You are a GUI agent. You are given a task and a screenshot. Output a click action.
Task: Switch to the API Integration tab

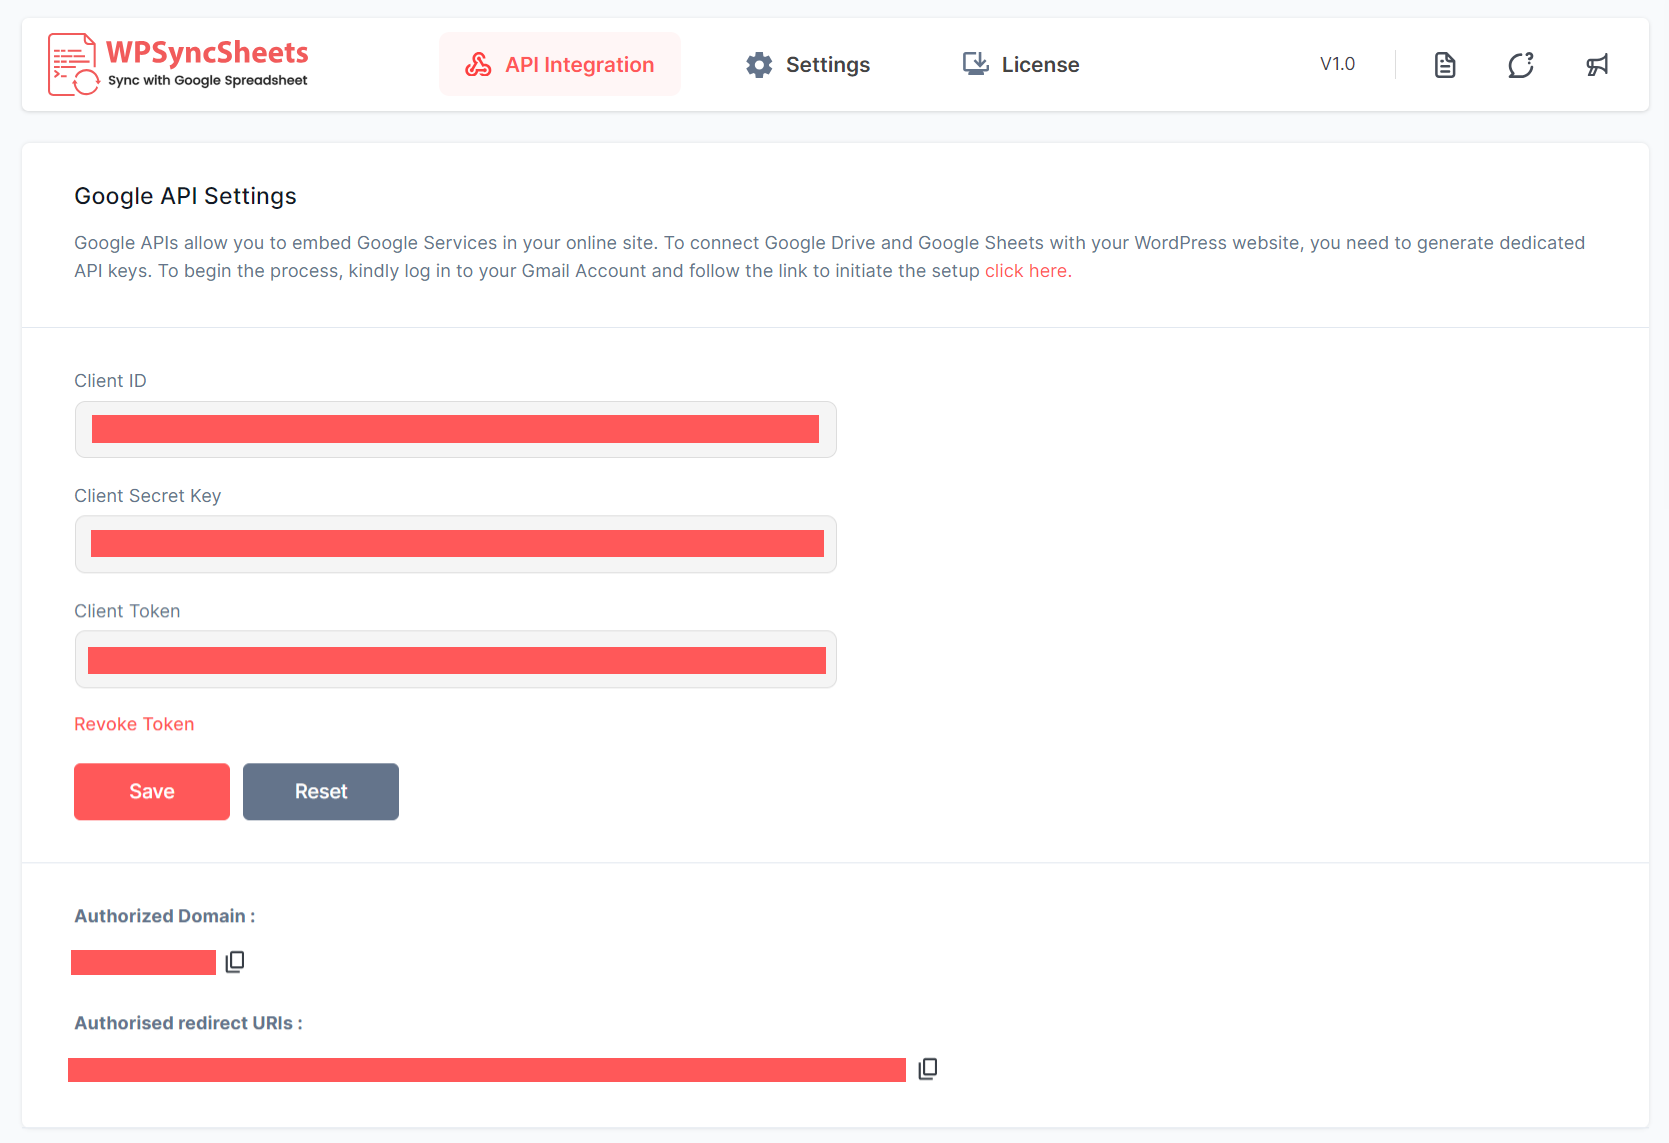[x=560, y=65]
